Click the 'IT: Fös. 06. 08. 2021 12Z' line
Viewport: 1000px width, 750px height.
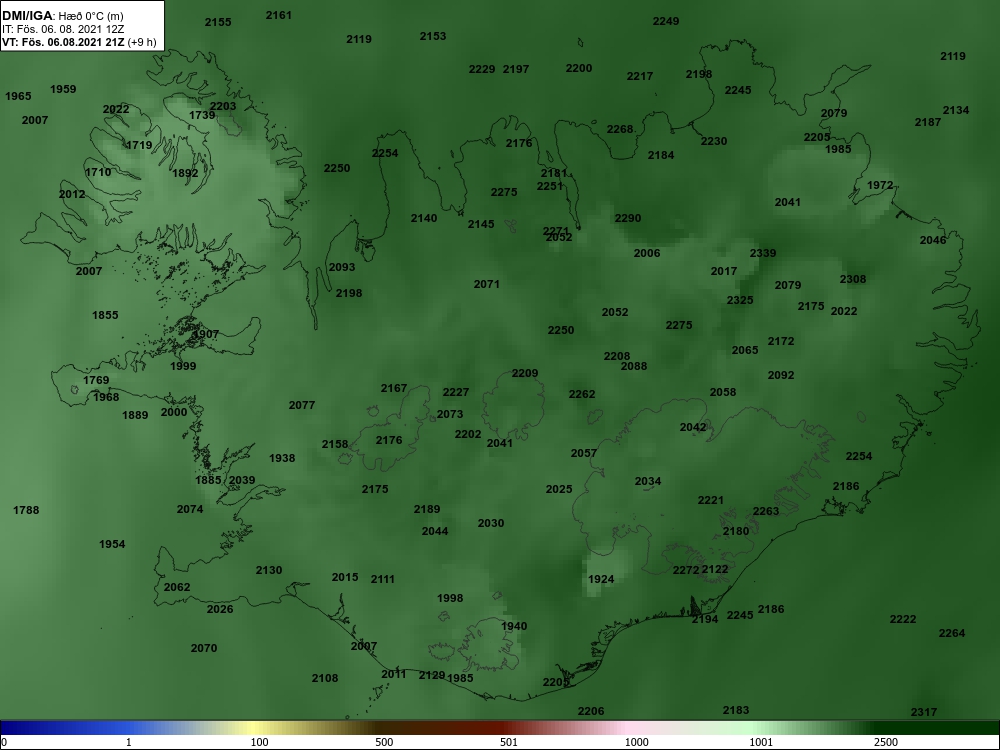pos(62,29)
